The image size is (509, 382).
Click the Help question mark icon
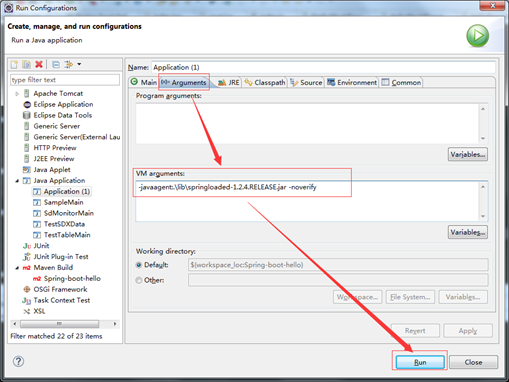18,361
